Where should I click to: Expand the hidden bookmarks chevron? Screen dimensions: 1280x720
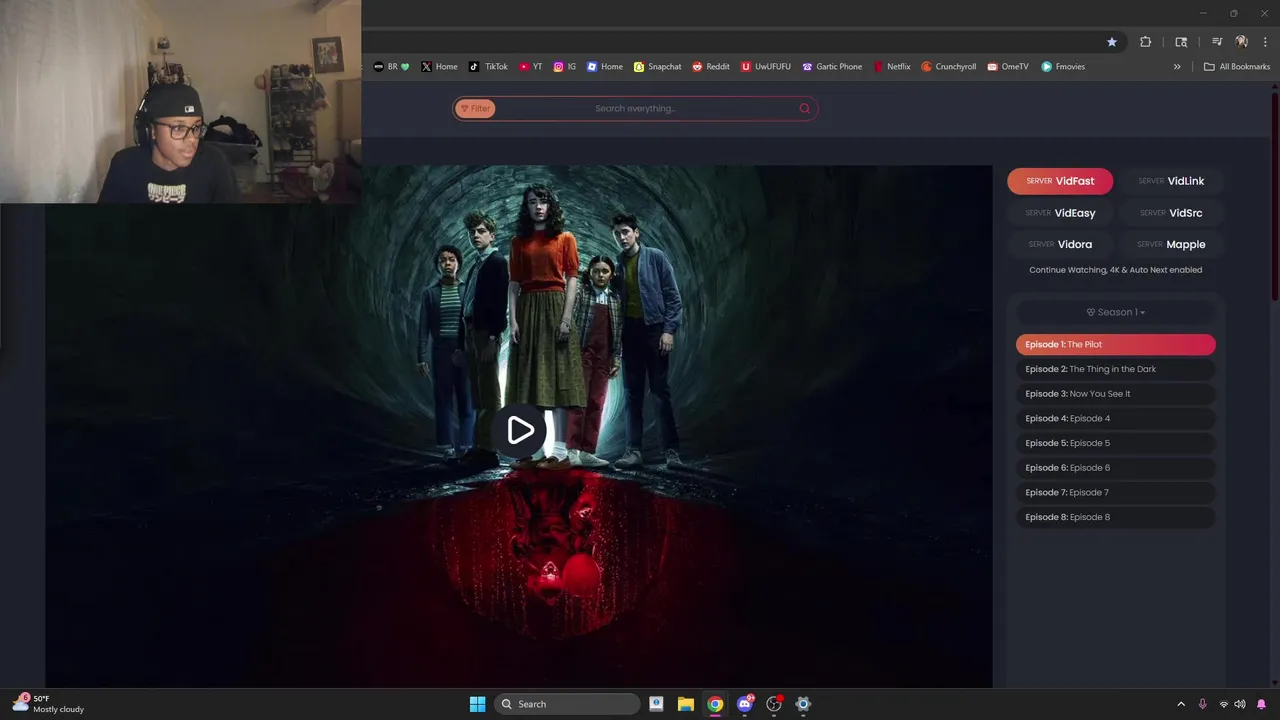pyautogui.click(x=1177, y=67)
